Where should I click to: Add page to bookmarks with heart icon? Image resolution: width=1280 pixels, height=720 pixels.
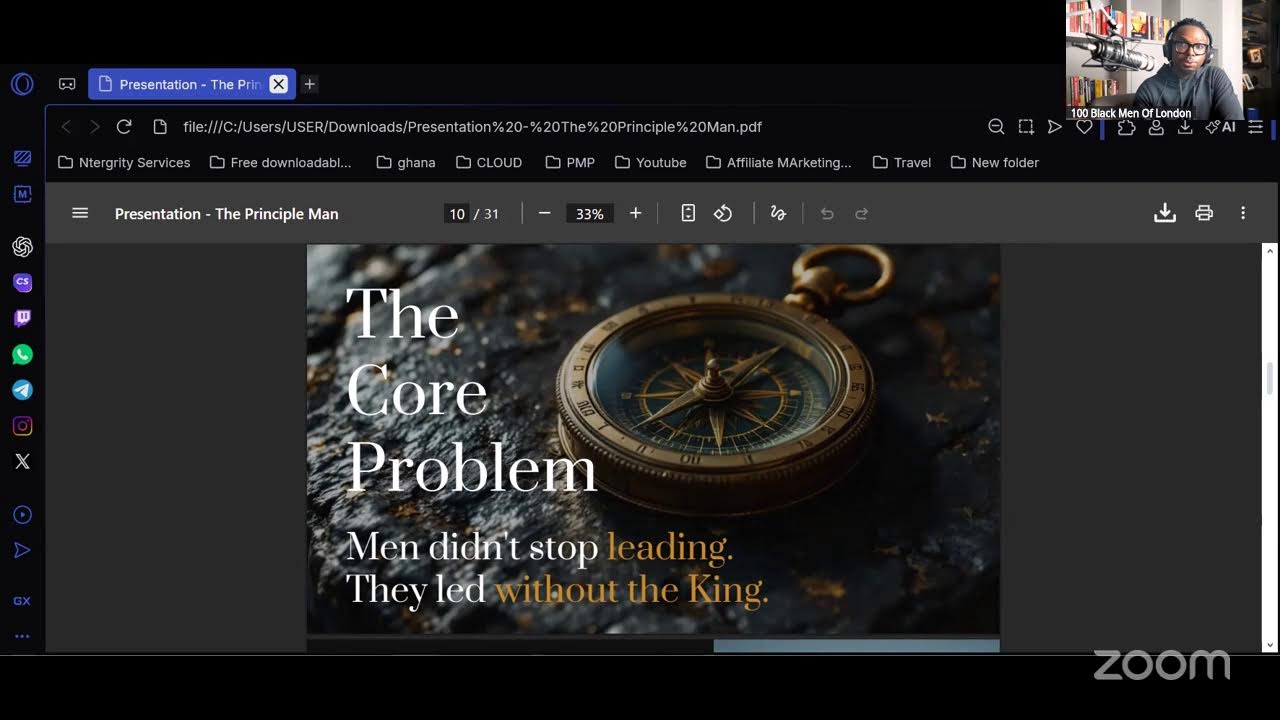pyautogui.click(x=1084, y=127)
